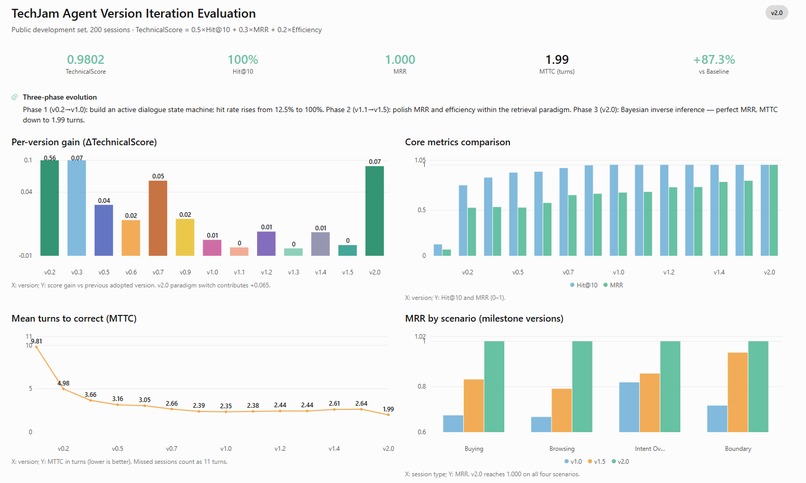Click the green v0.2 bar in per-version gain
The image size is (806, 483).
coord(49,208)
